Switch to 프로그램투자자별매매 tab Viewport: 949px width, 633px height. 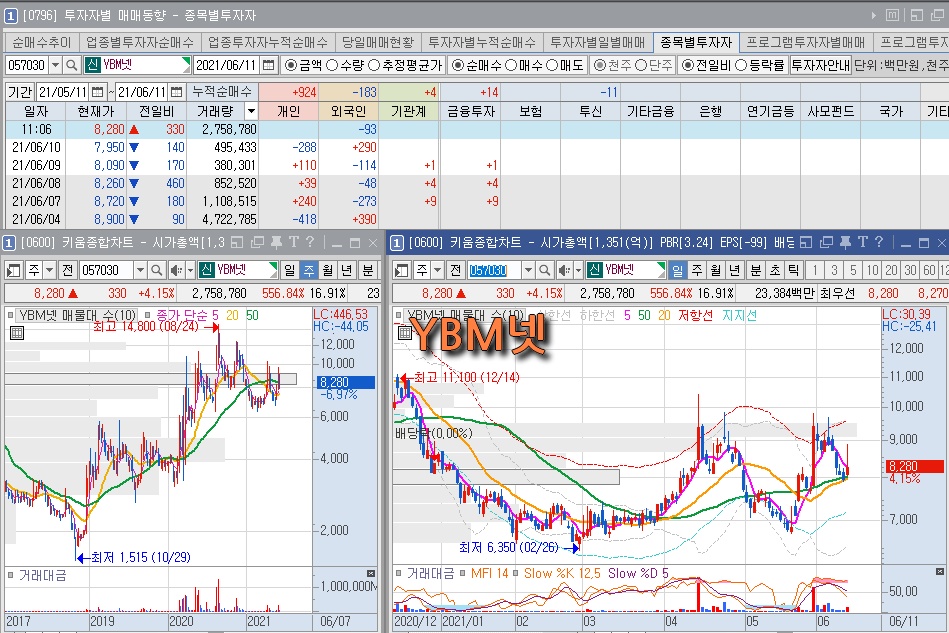(806, 42)
